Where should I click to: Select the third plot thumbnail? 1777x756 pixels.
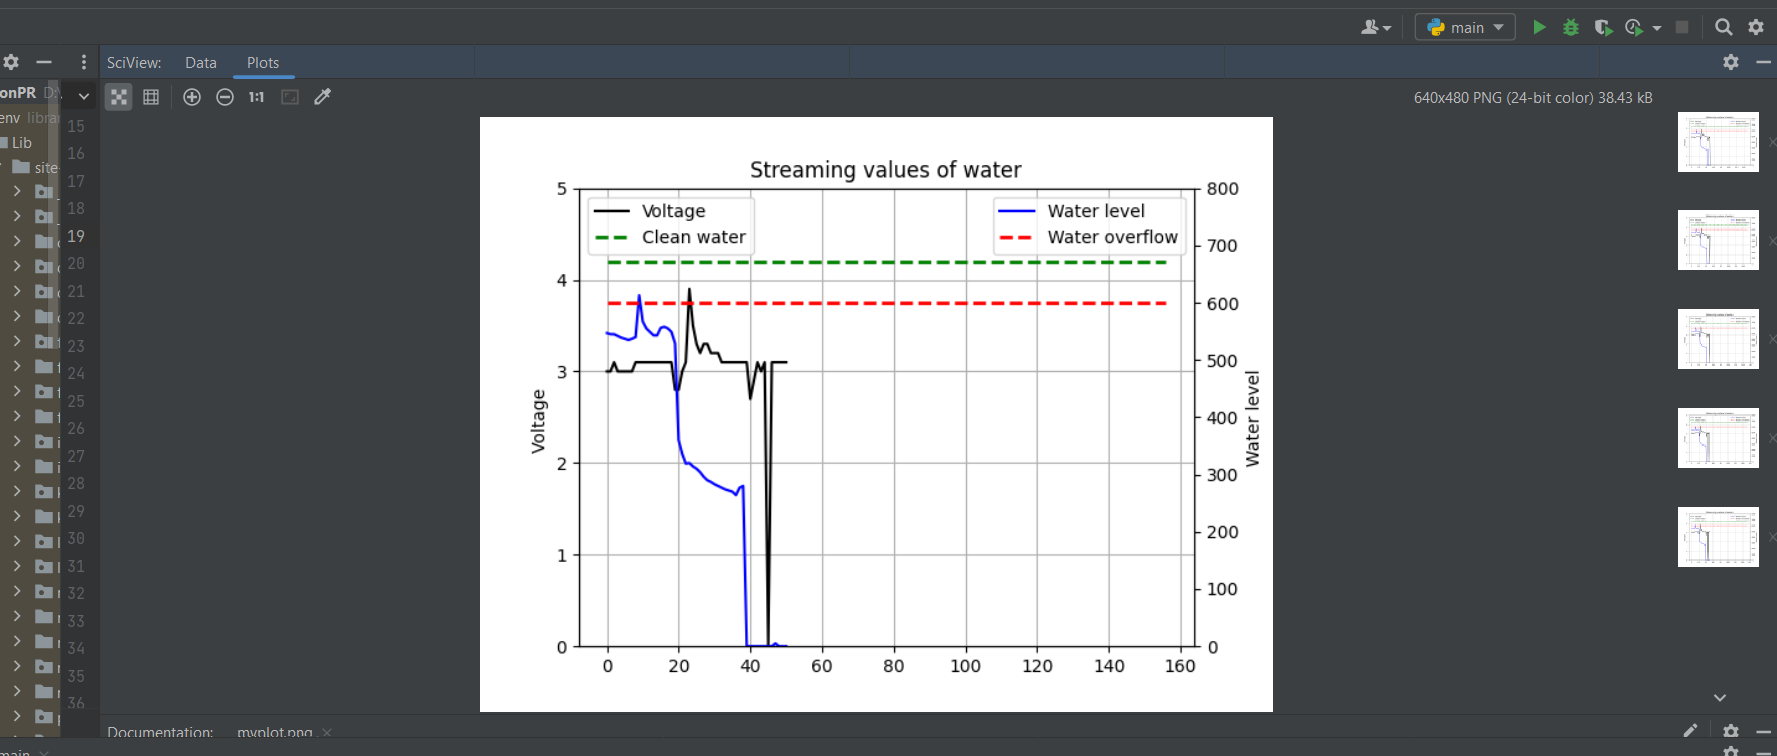1718,339
